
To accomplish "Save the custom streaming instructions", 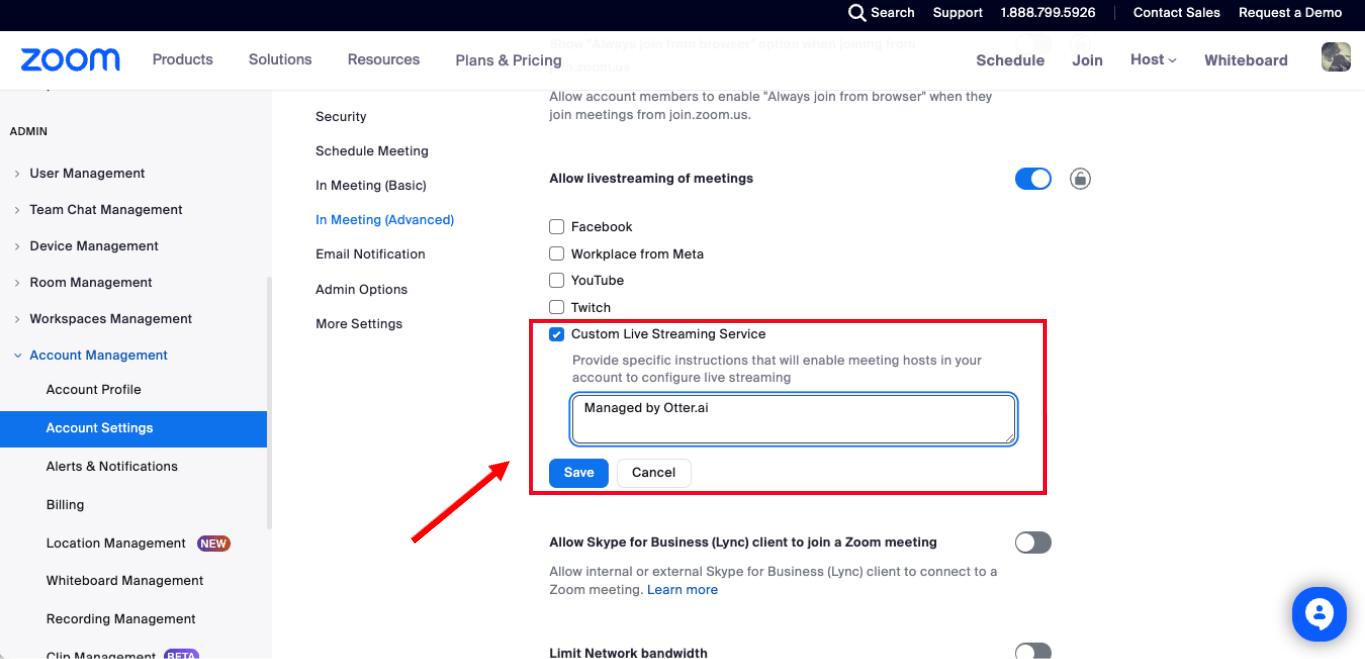I will pyautogui.click(x=579, y=473).
